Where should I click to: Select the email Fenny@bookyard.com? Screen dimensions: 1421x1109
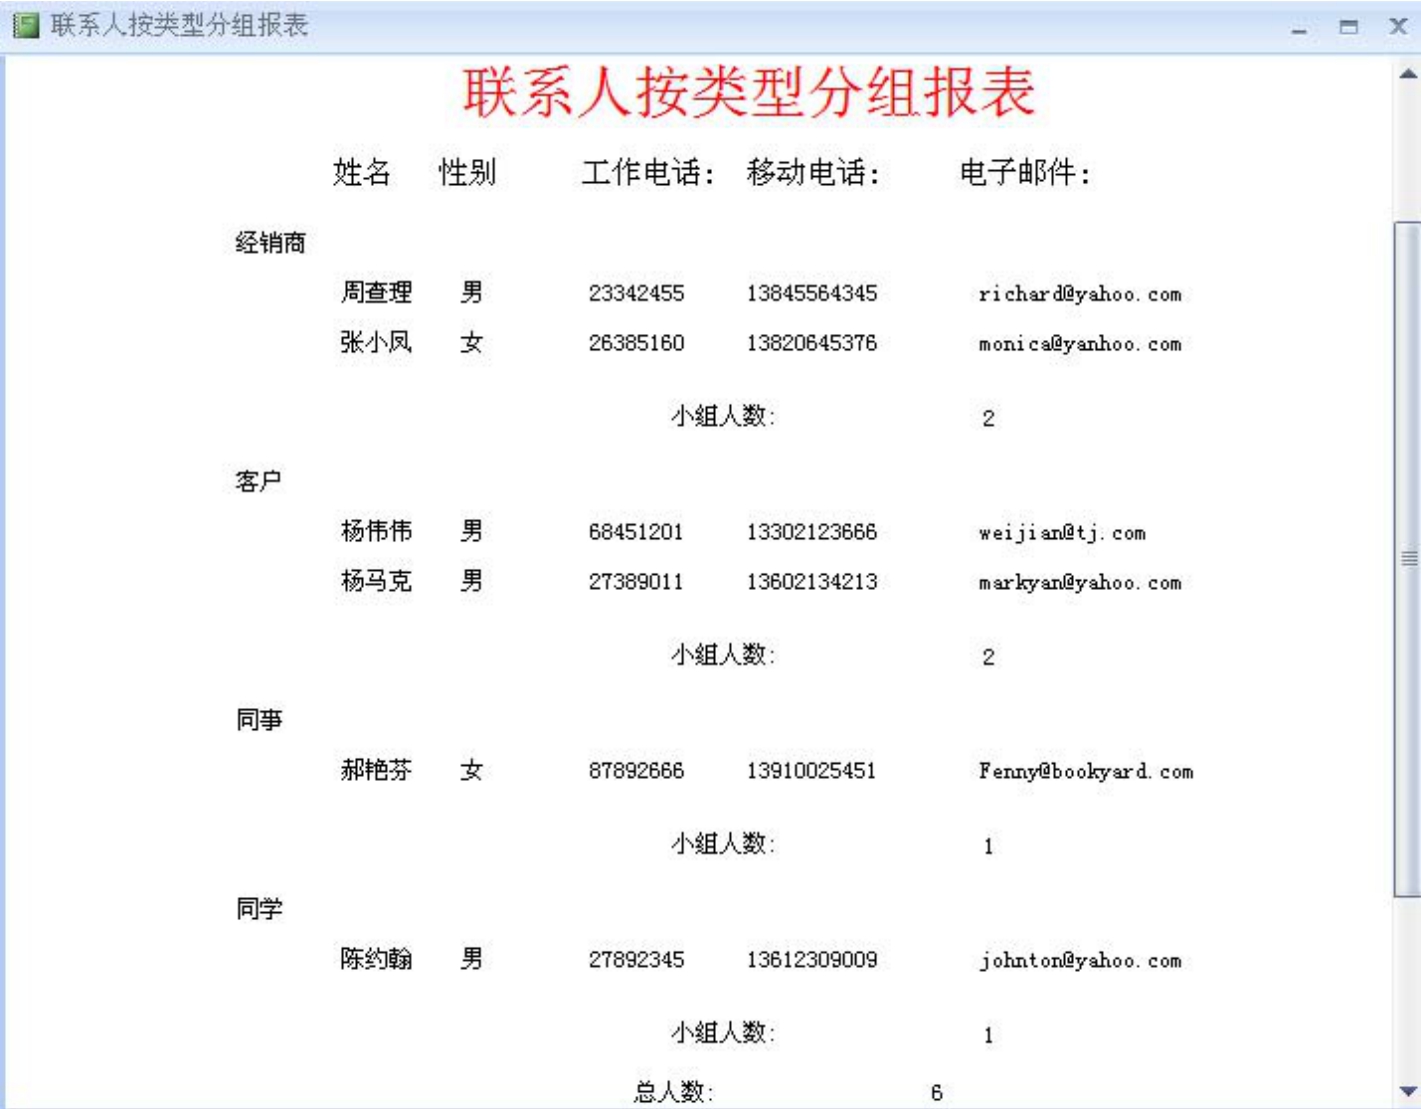click(1085, 771)
